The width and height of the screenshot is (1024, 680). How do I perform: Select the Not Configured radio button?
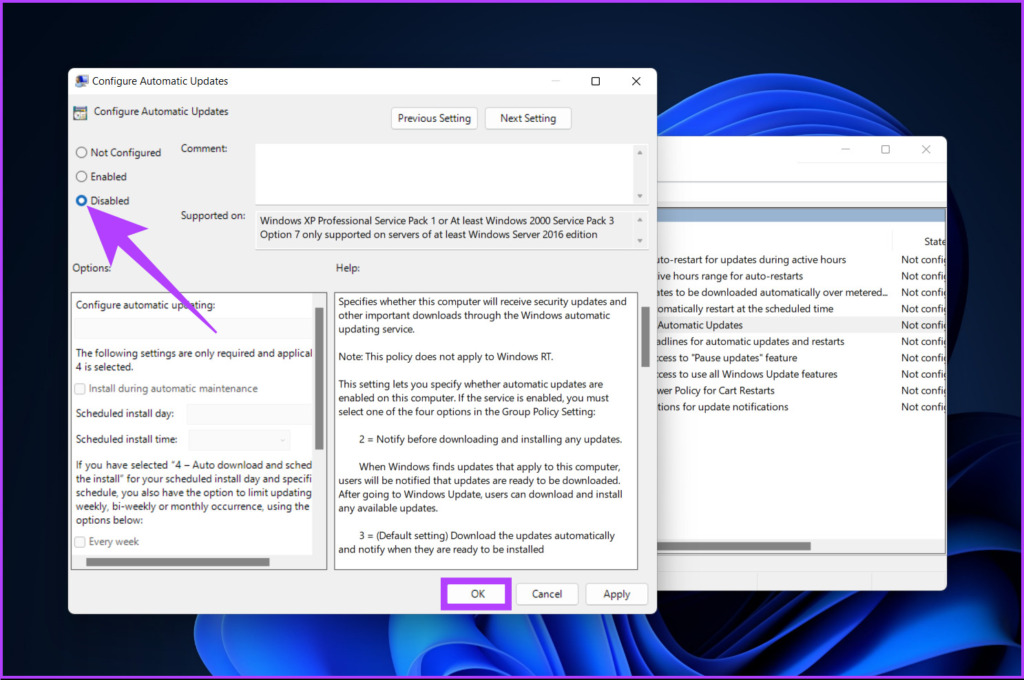(82, 153)
